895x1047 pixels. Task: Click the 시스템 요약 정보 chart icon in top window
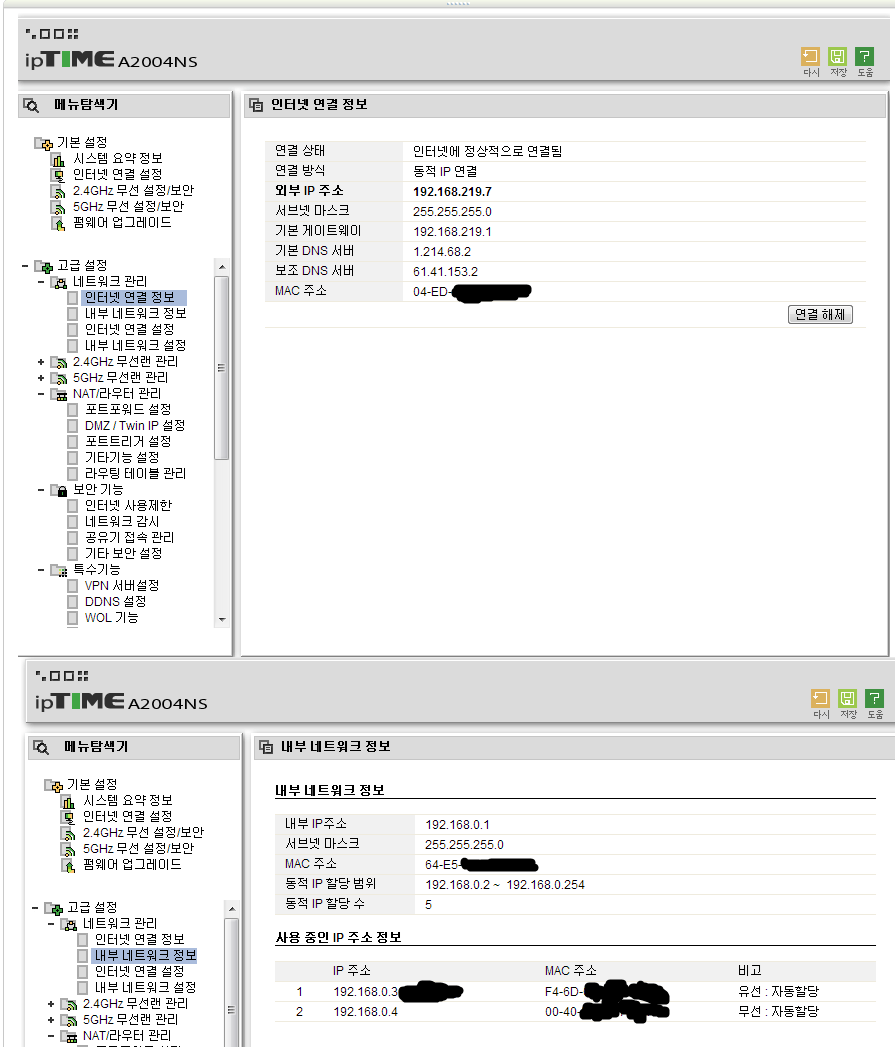point(59,159)
